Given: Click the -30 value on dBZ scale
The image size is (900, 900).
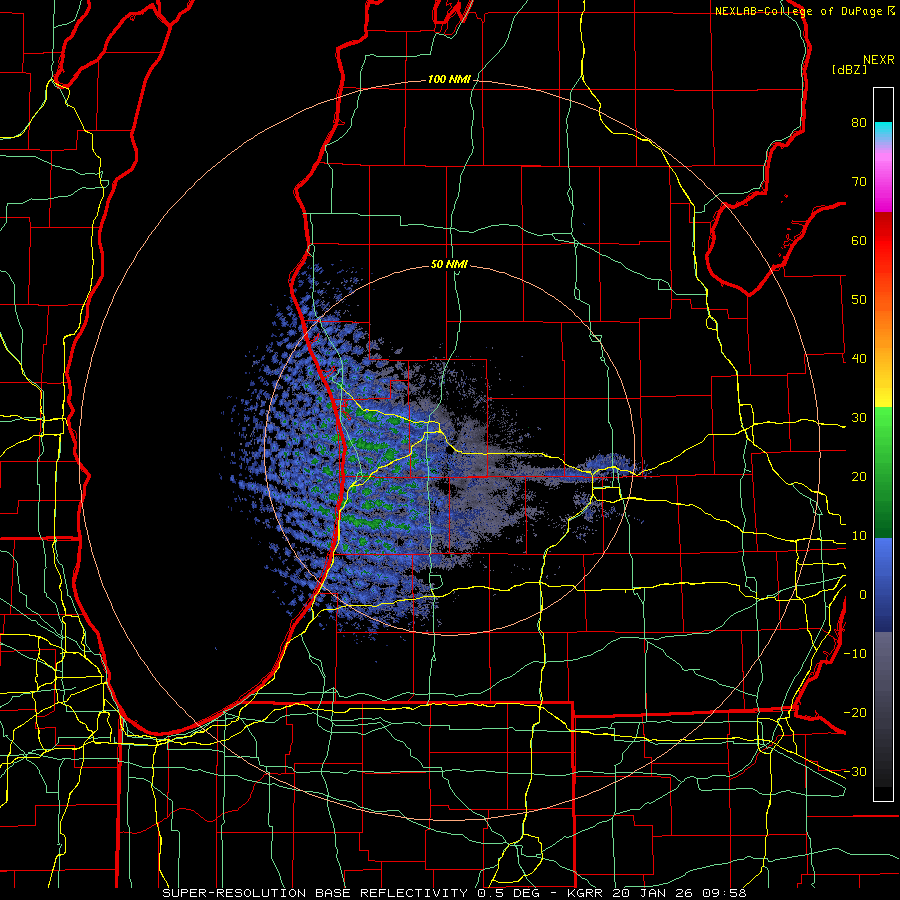Looking at the screenshot, I should (855, 772).
